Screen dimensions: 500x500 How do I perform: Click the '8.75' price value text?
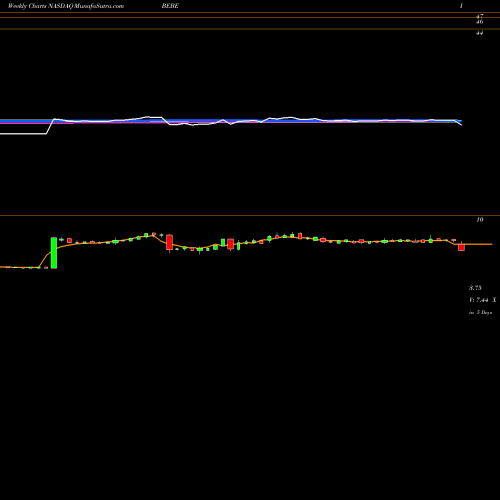[475, 288]
